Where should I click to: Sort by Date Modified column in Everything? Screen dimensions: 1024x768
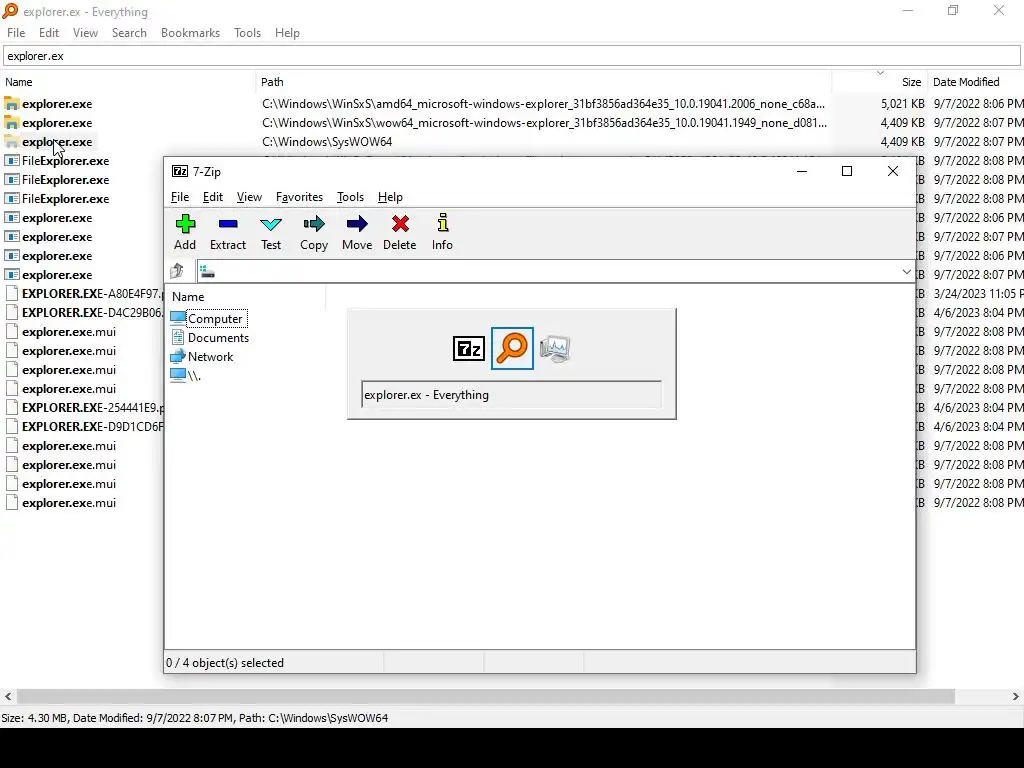tap(976, 82)
